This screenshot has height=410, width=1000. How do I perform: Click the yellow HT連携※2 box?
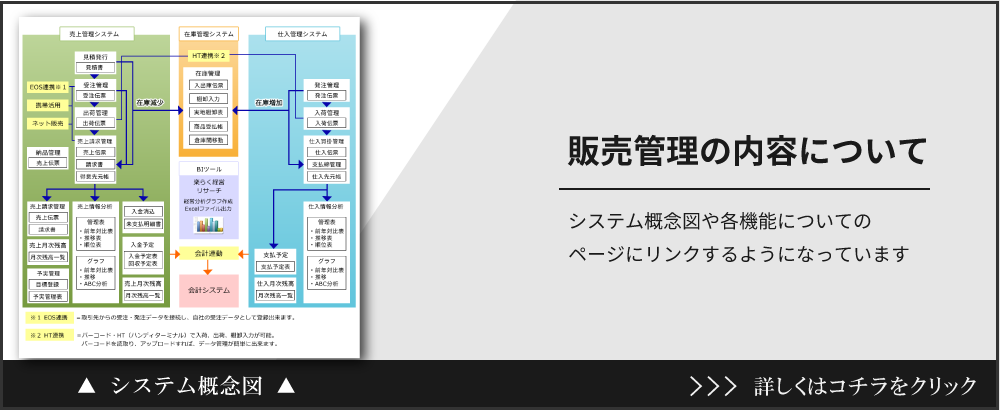[209, 55]
